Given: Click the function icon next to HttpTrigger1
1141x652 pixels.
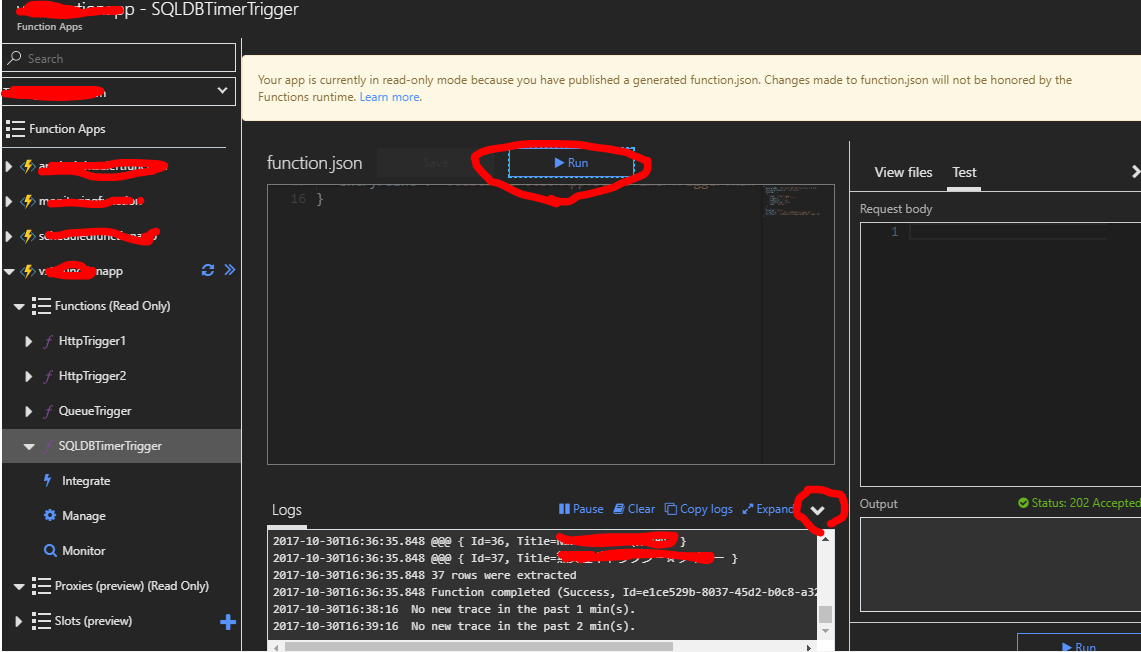Looking at the screenshot, I should [48, 341].
